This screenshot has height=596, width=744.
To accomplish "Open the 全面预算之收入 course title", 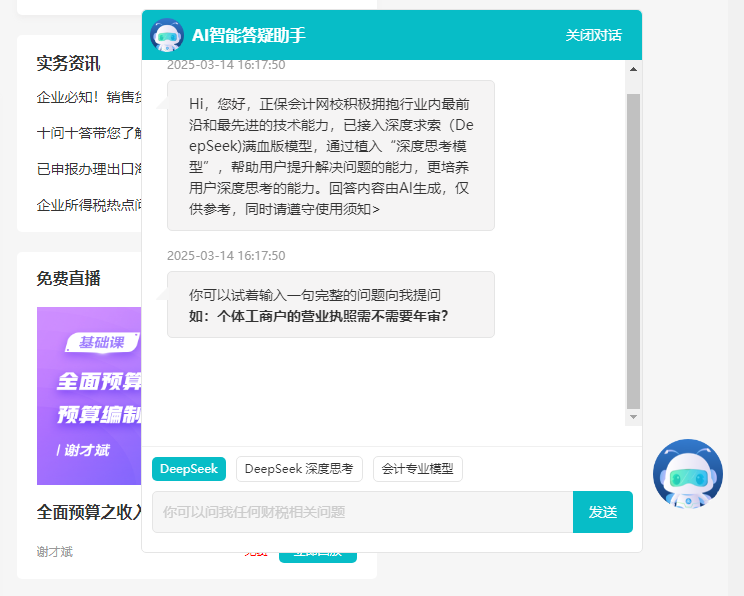I will [89, 512].
